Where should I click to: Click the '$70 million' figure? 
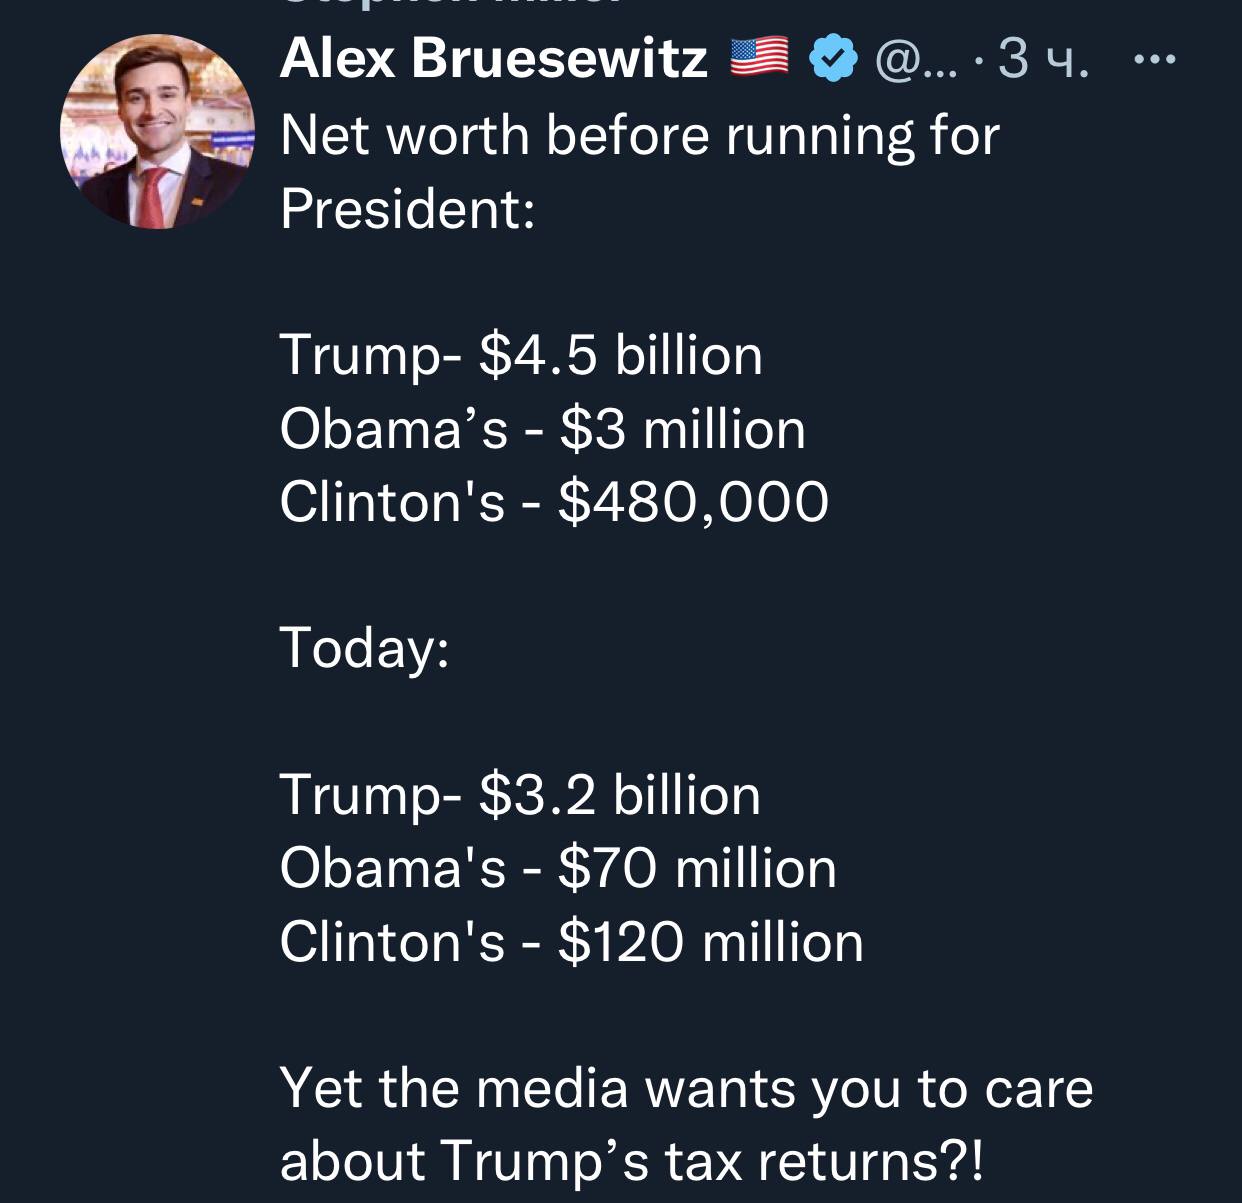point(697,868)
